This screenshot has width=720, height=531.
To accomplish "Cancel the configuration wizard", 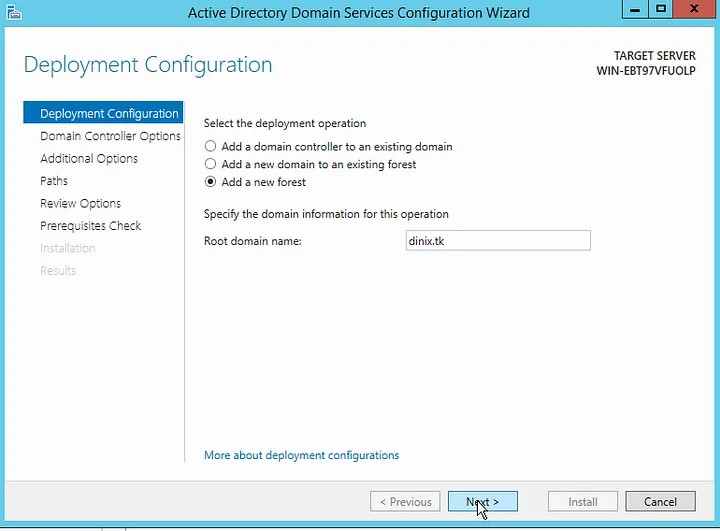I will pos(660,502).
